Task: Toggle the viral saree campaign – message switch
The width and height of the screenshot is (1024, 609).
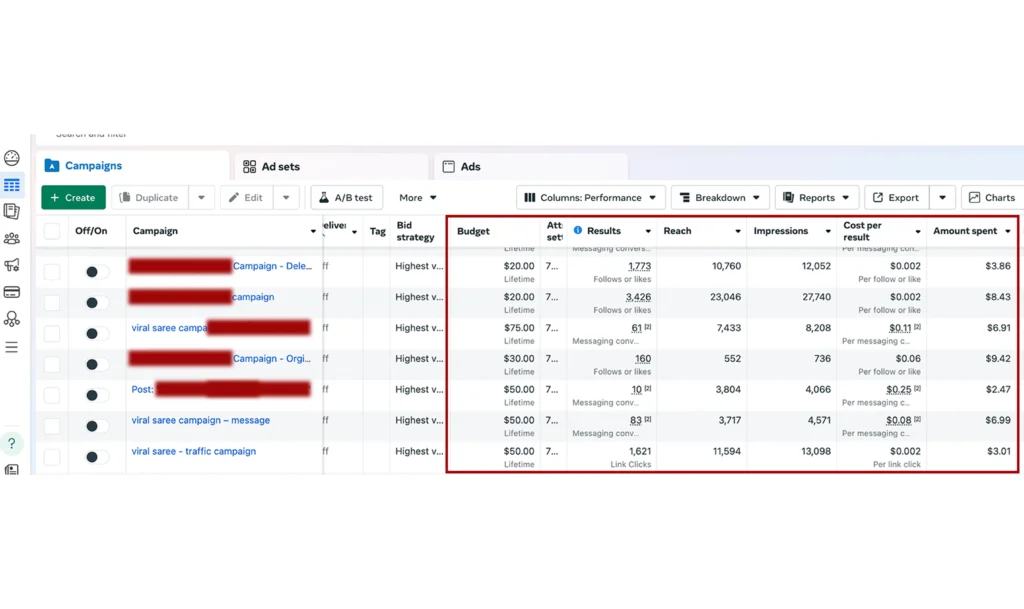Action: pos(97,426)
